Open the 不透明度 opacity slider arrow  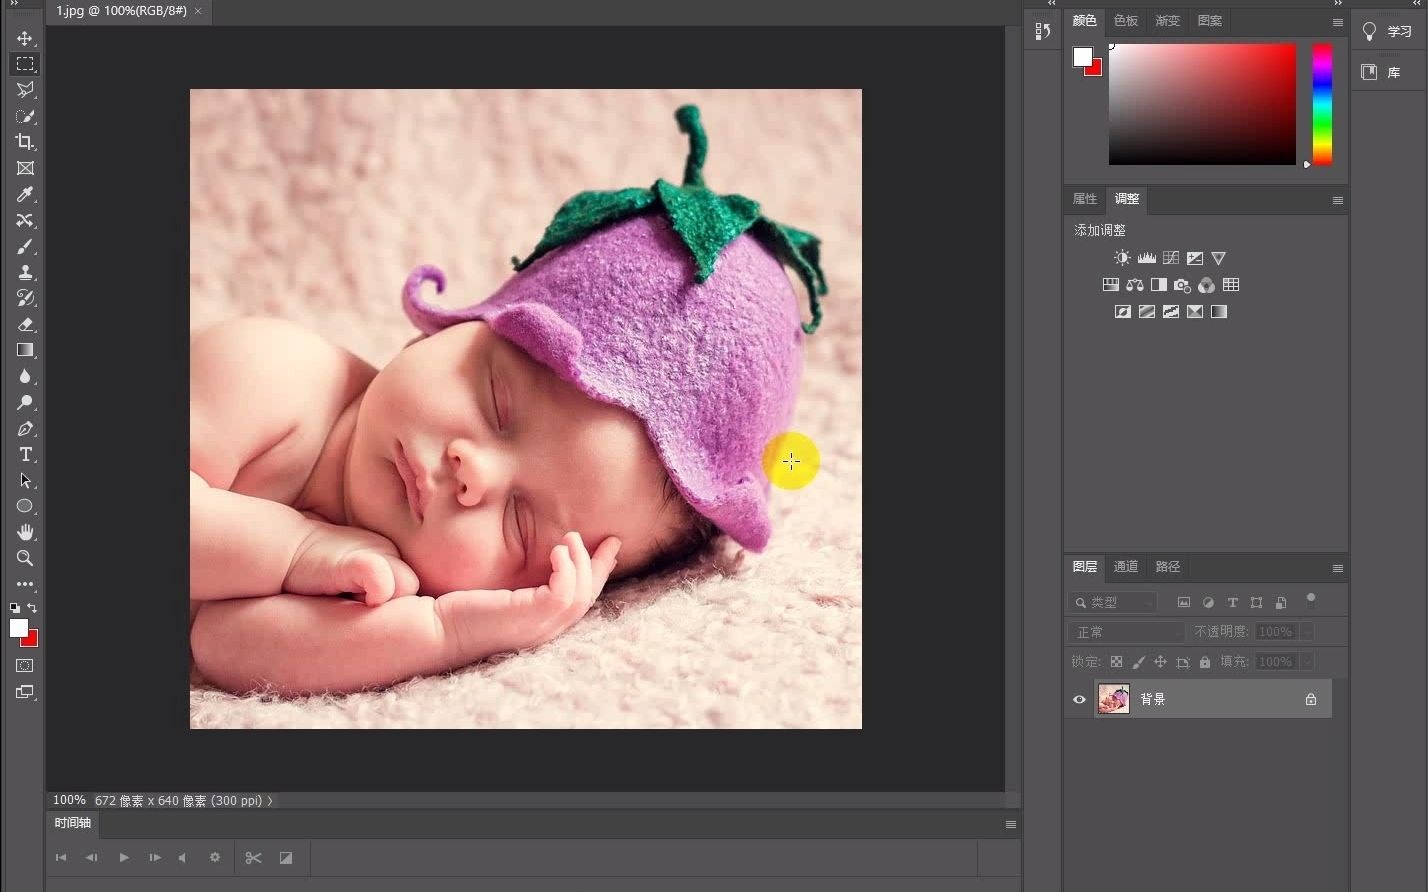(x=1306, y=632)
